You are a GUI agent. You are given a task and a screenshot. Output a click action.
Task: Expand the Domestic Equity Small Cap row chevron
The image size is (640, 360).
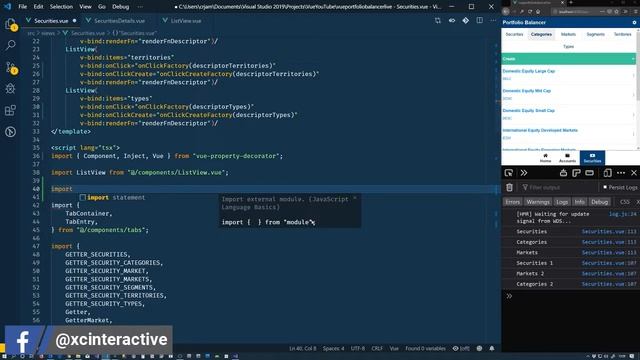click(x=633, y=114)
